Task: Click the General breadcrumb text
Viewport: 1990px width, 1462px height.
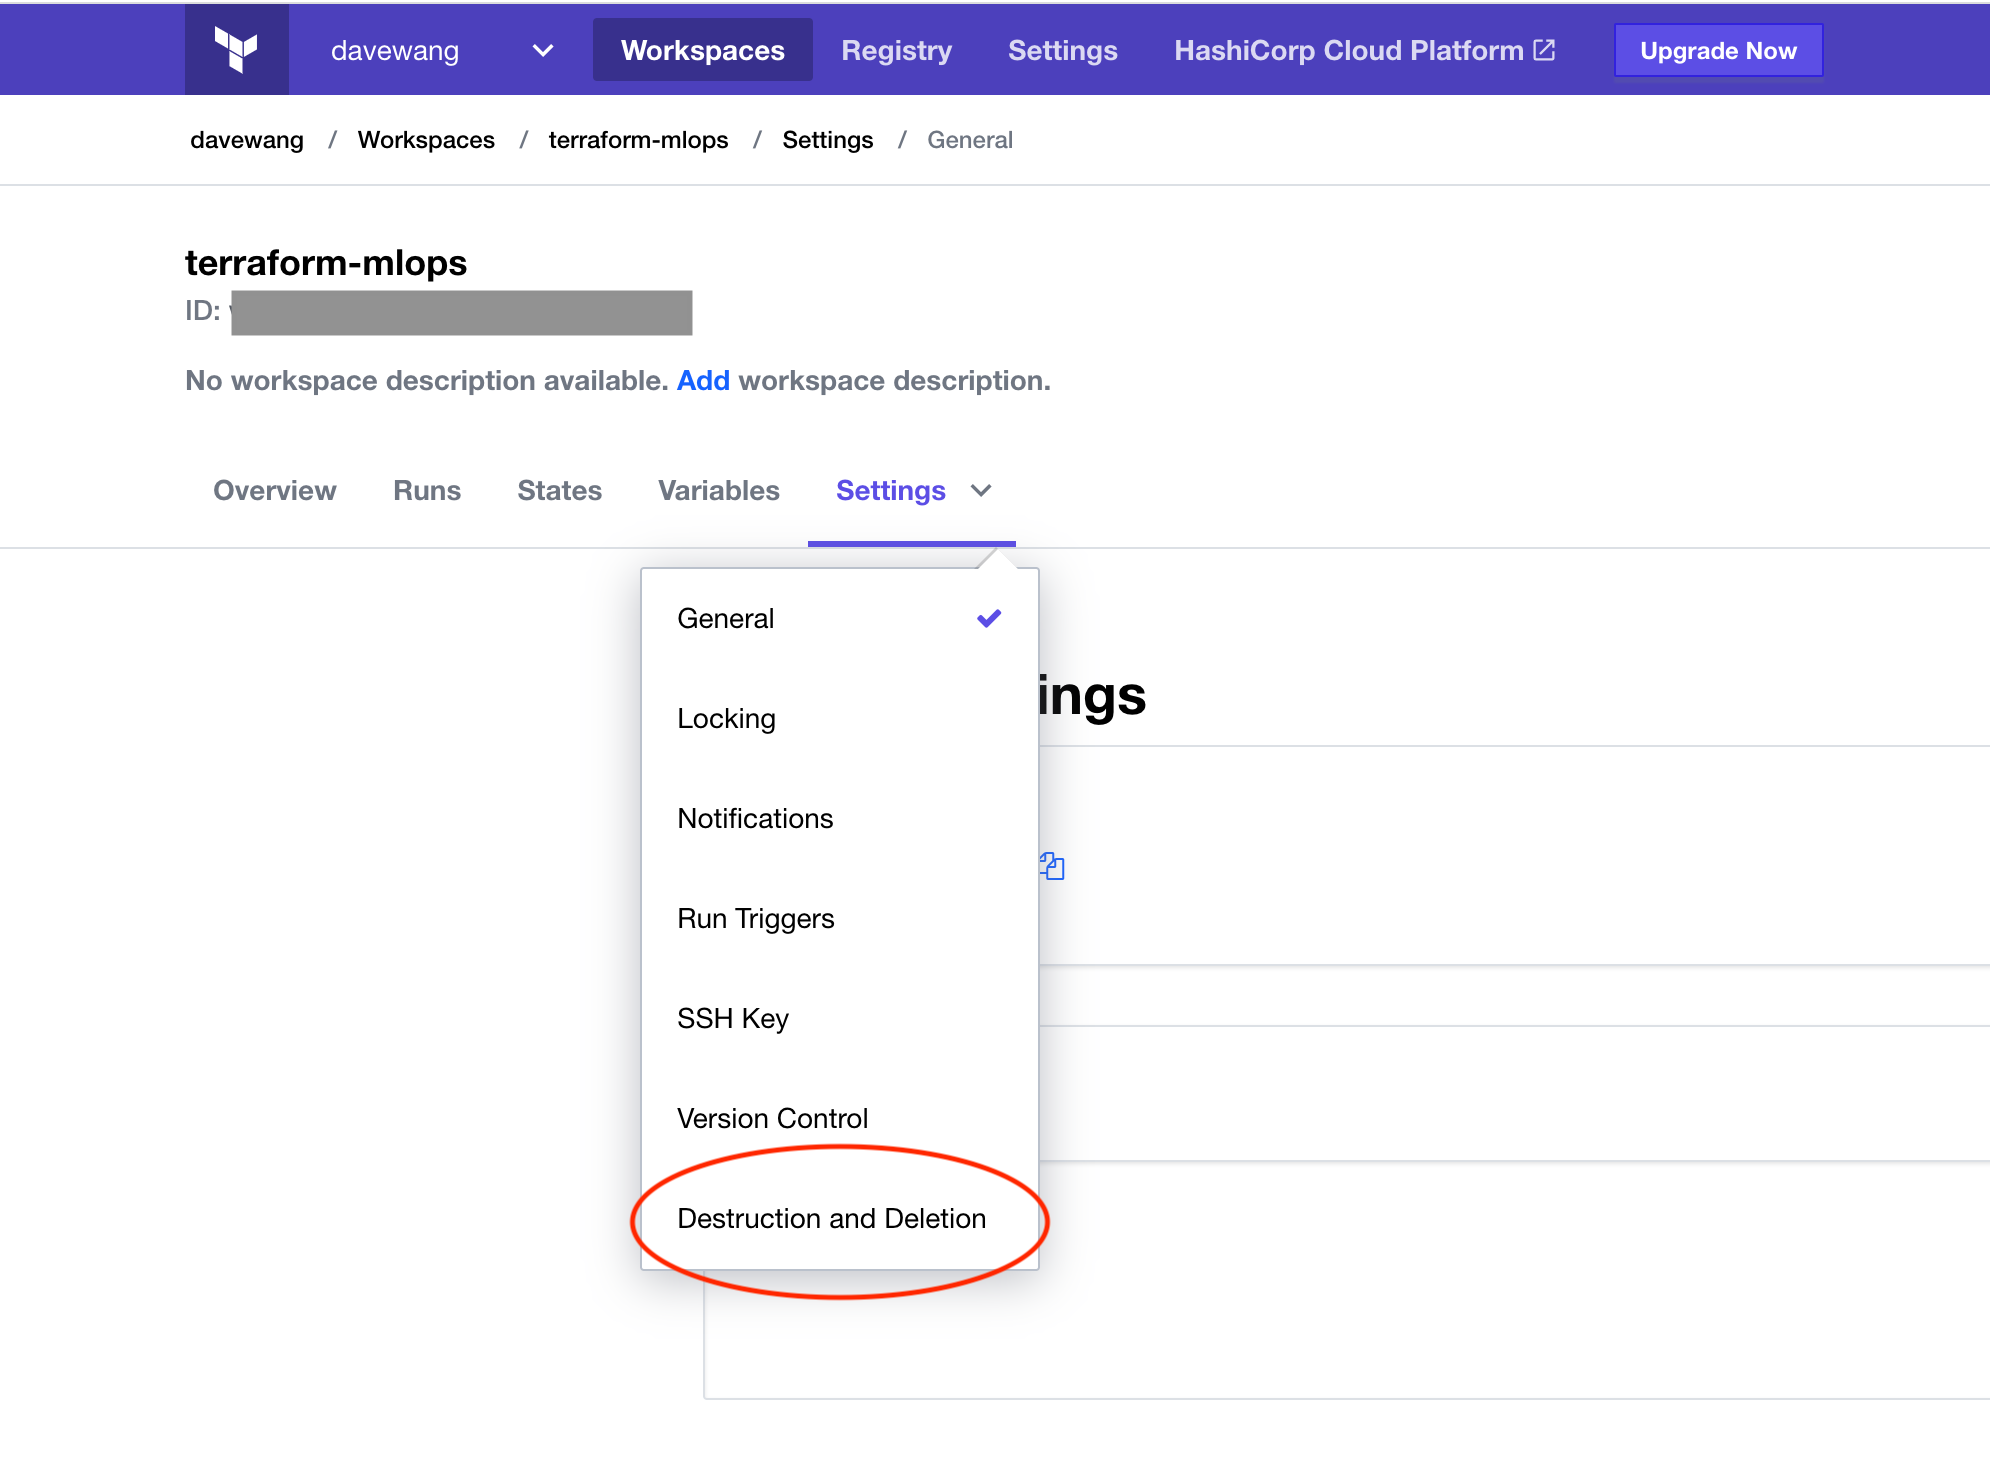Action: pos(970,140)
